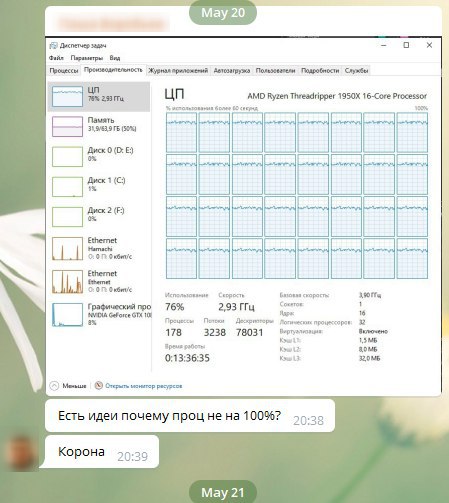The height and width of the screenshot is (503, 449).
Task: Maximize the Диспетчер задач window
Action: click(x=406, y=45)
